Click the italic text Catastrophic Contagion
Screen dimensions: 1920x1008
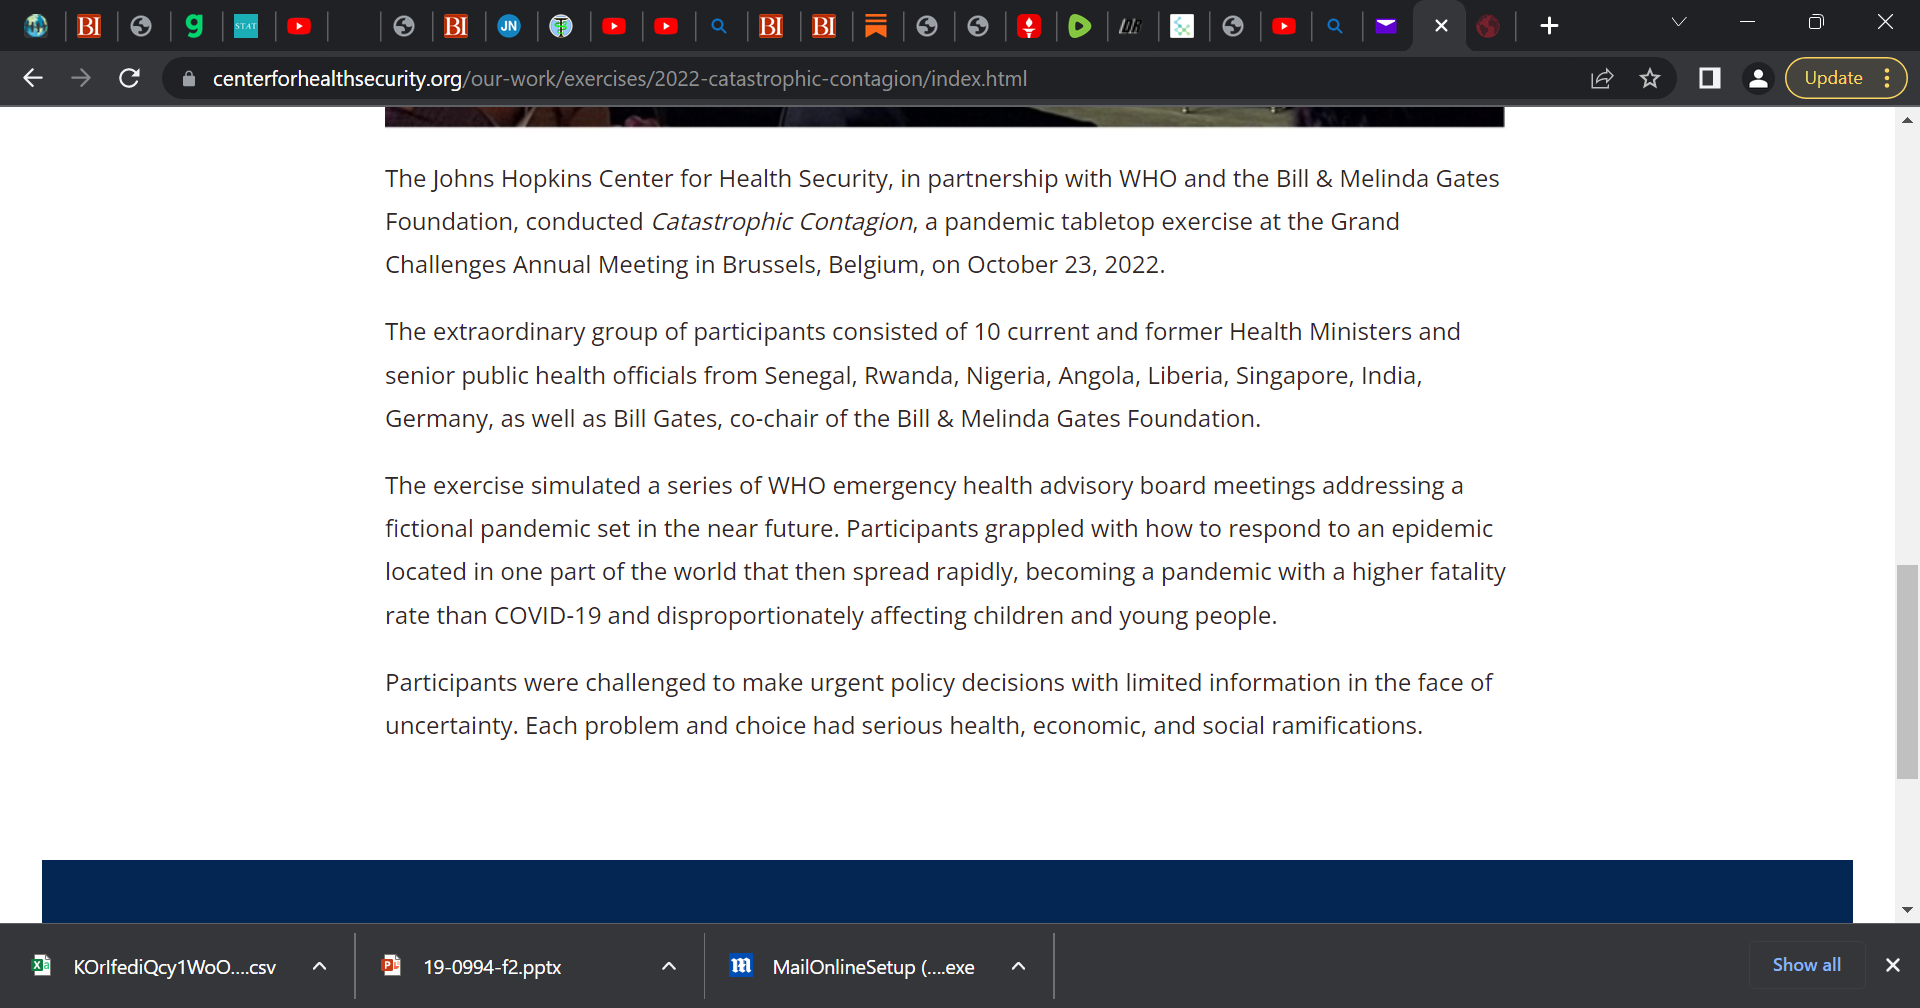coord(782,222)
